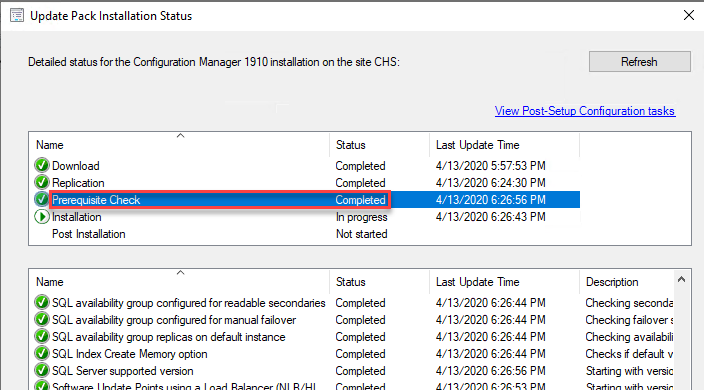Refresh the installation status

tap(639, 61)
